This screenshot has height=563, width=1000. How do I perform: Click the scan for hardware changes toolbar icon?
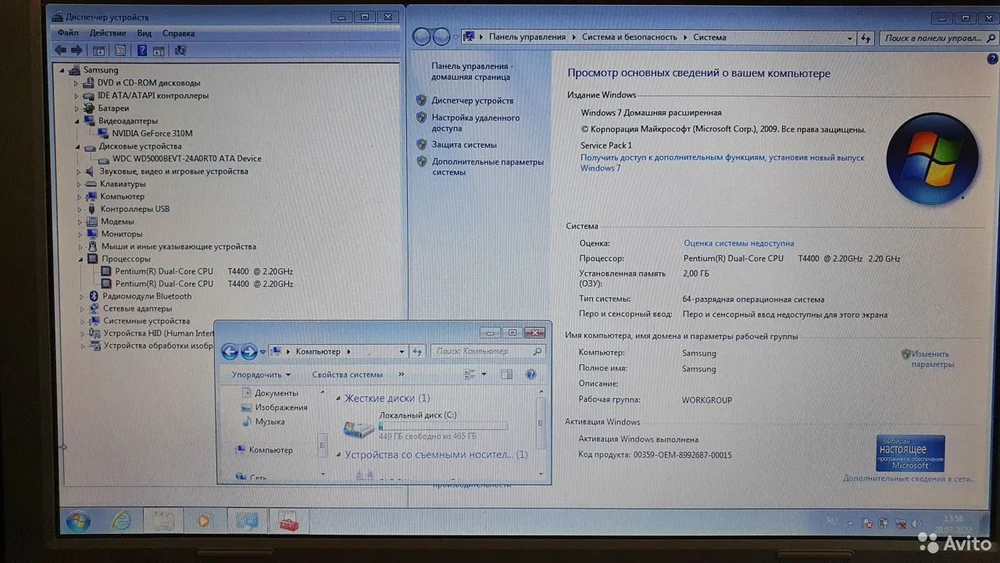(180, 50)
